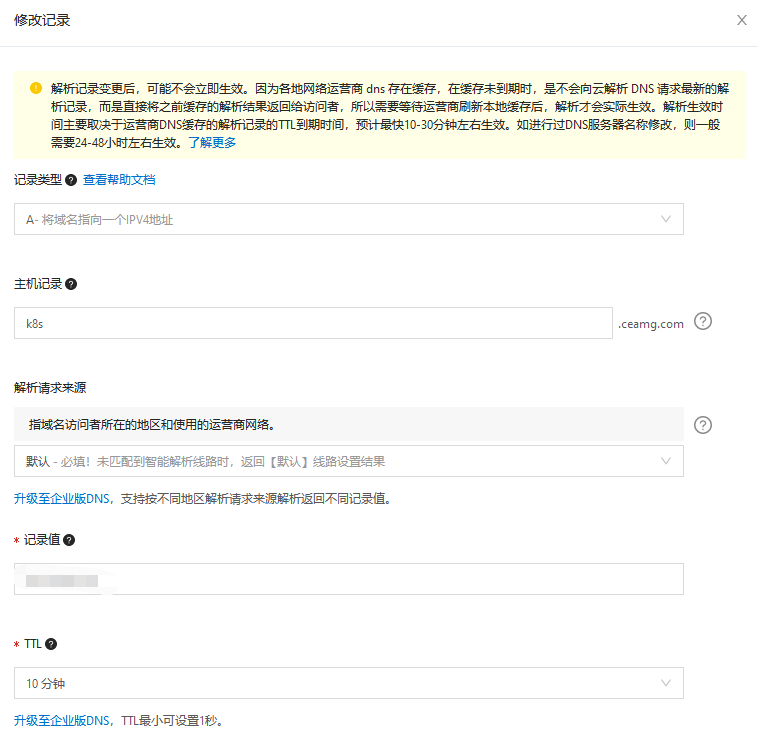Screen dimensions: 758x754
Task: Click the chevron arrow of TTL dropdown
Action: coord(666,683)
